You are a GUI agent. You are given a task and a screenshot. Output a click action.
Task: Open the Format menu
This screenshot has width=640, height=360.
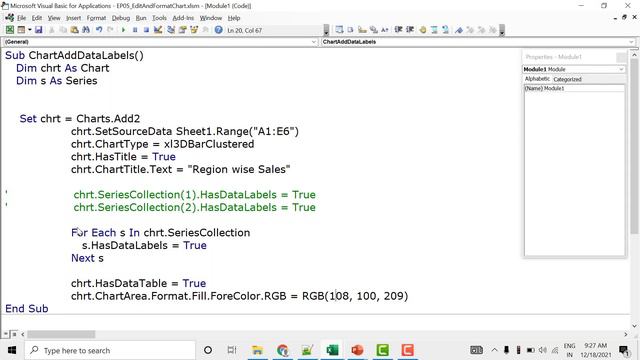point(96,18)
